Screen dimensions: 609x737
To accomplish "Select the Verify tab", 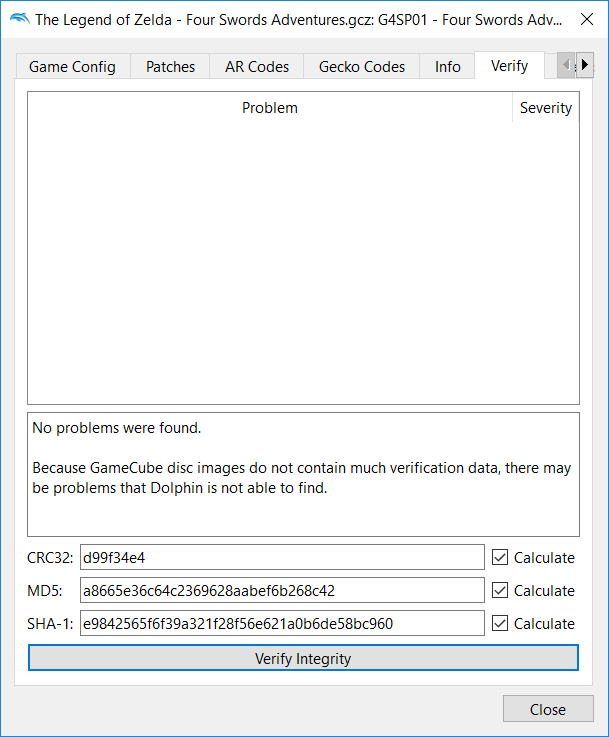I will pos(509,65).
